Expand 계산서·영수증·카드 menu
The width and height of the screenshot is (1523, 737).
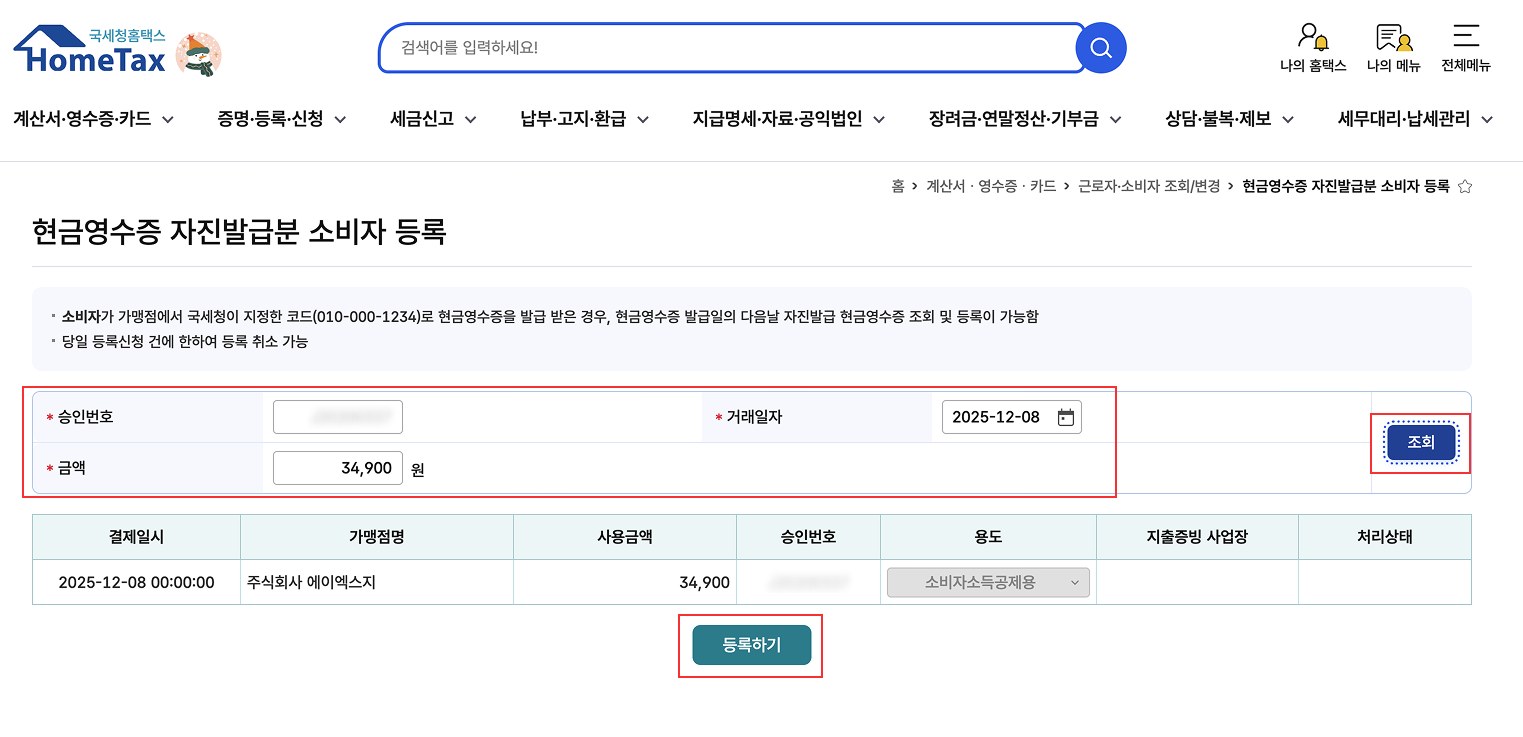pos(93,119)
